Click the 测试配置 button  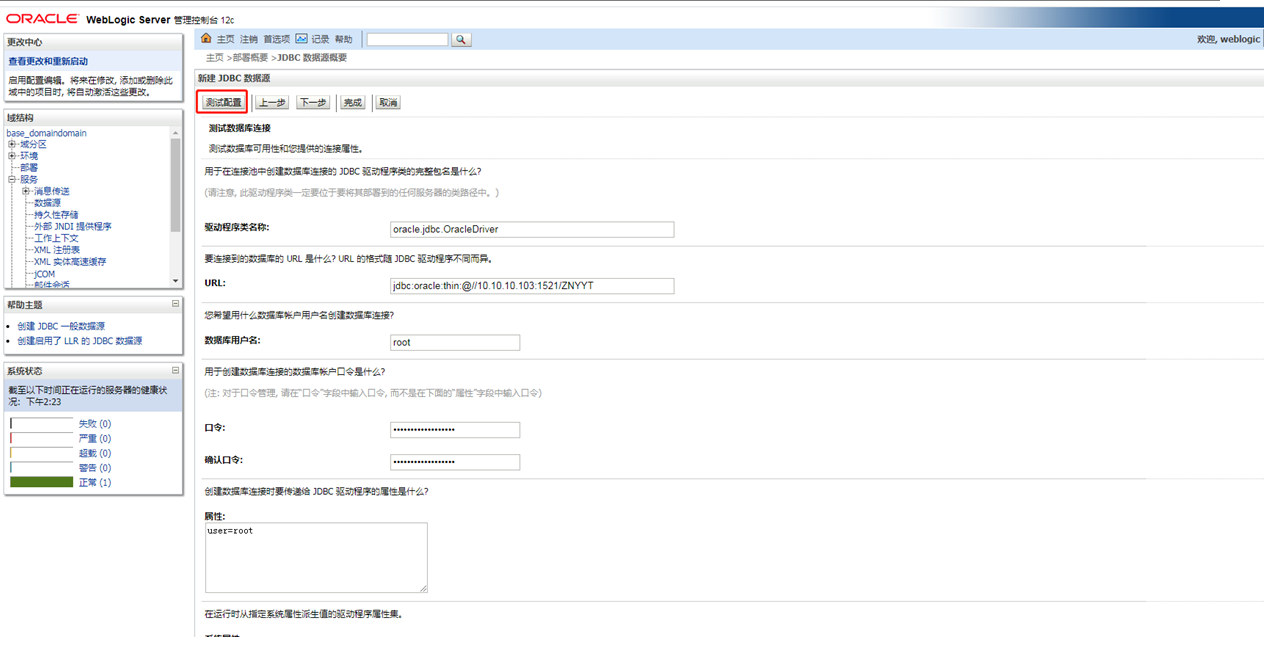[x=223, y=102]
